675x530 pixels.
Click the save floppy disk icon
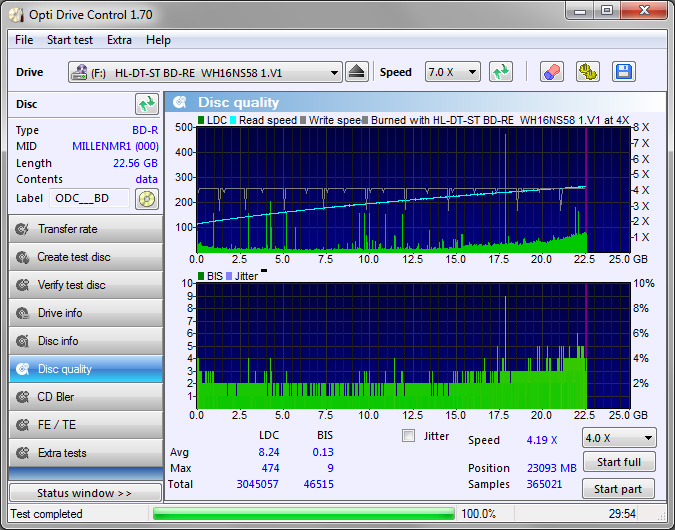click(x=624, y=72)
